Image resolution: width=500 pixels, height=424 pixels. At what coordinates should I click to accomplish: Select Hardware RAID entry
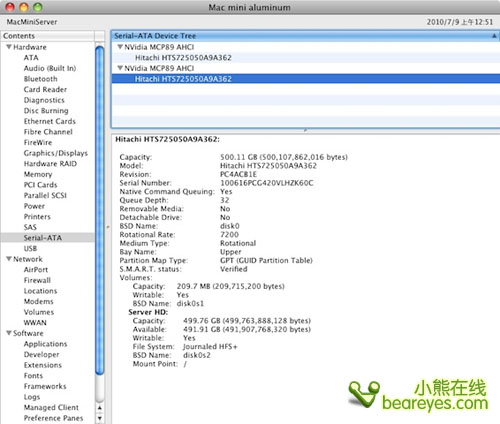point(50,164)
